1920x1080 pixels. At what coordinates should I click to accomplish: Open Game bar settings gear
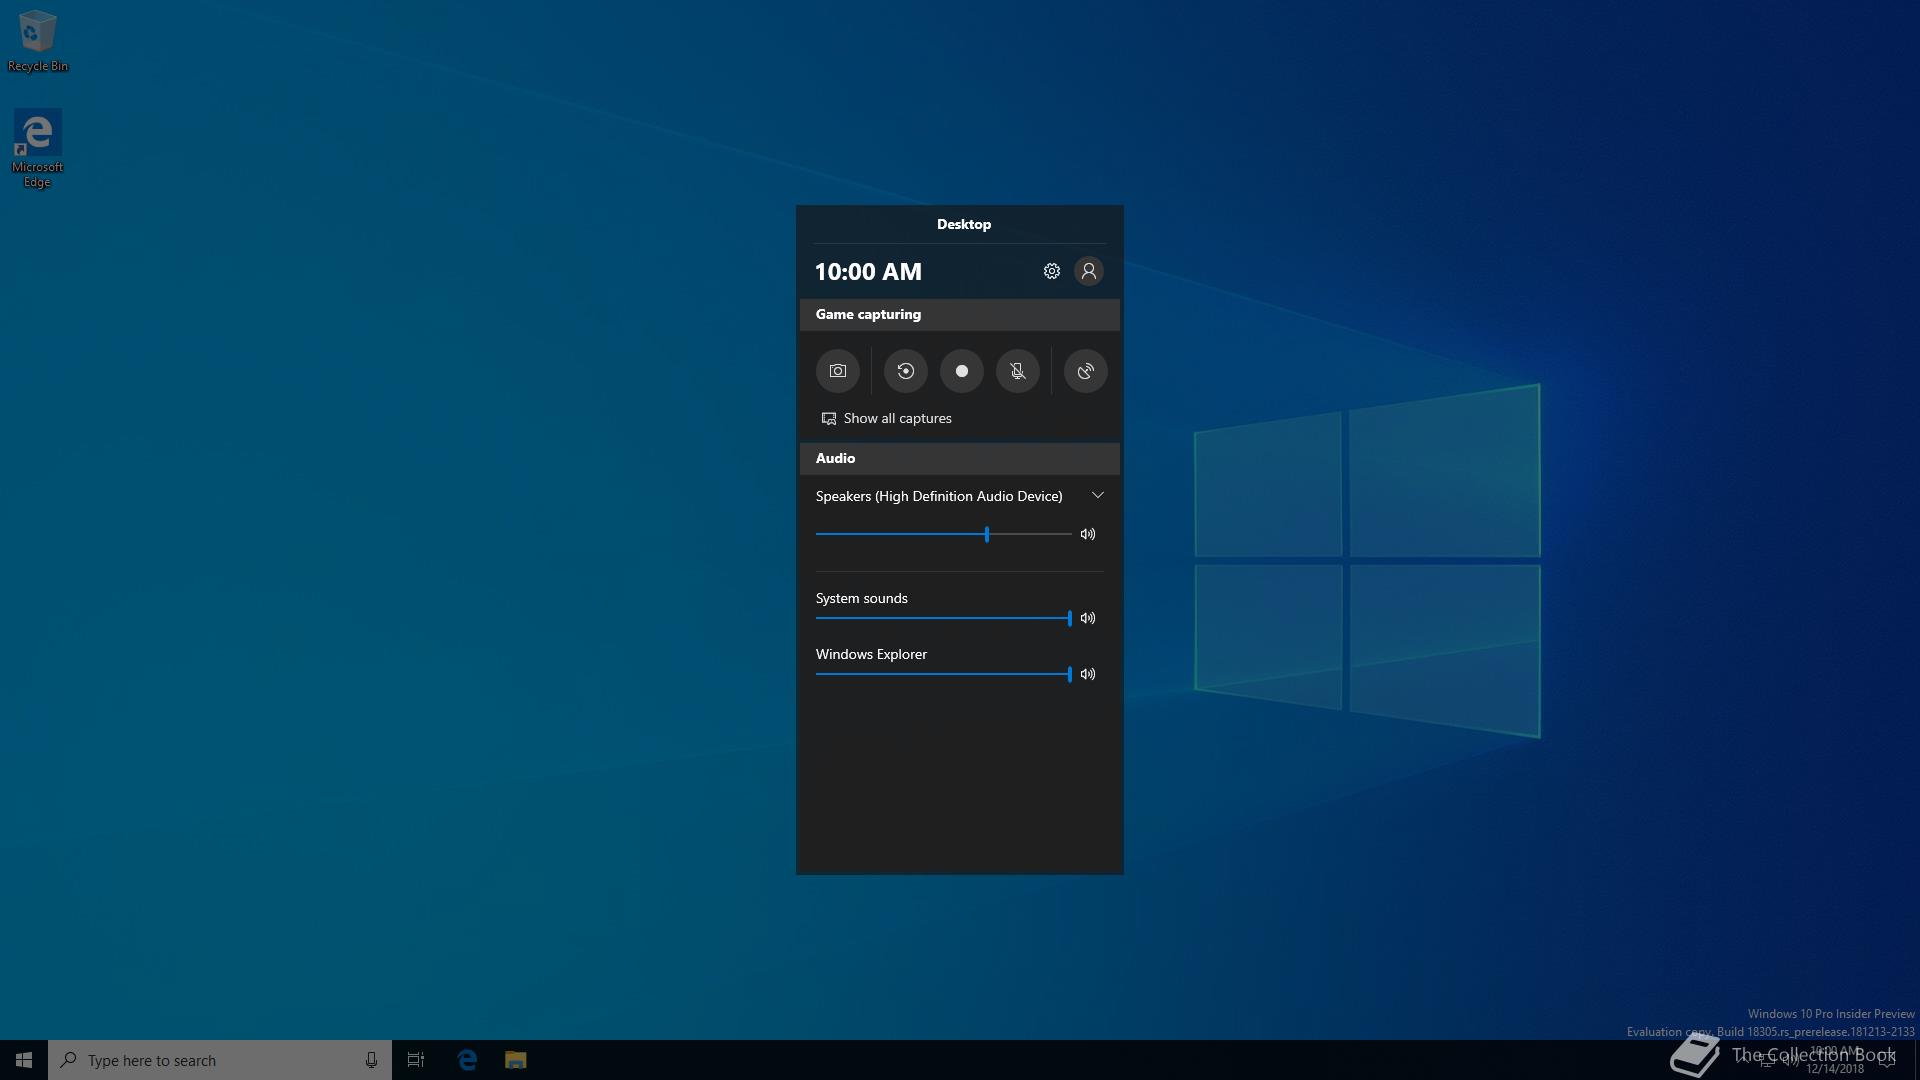[x=1052, y=271]
